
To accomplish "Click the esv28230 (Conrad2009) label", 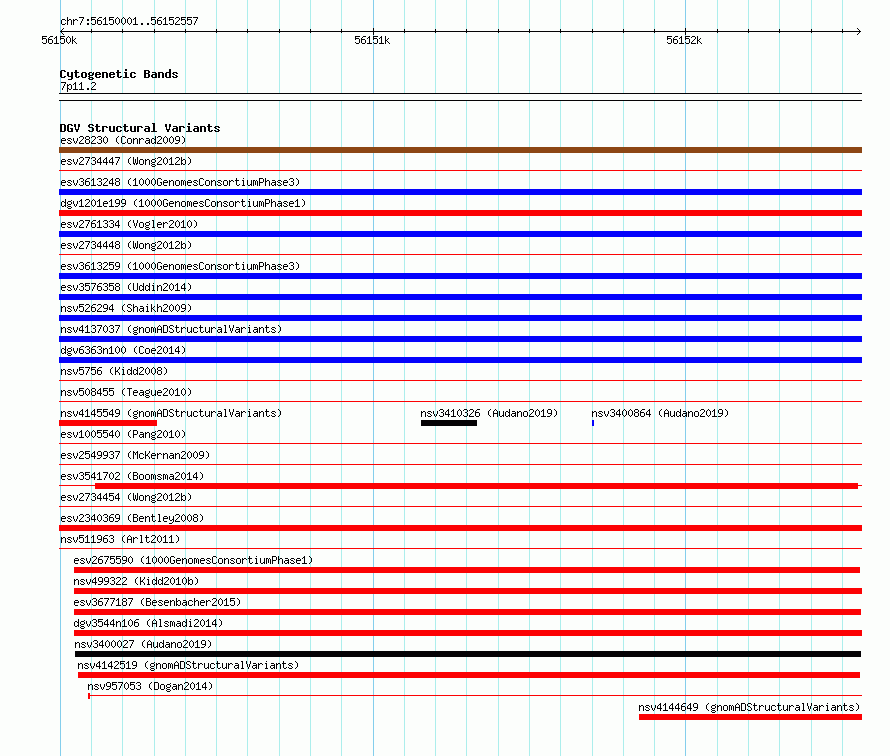I will [123, 140].
